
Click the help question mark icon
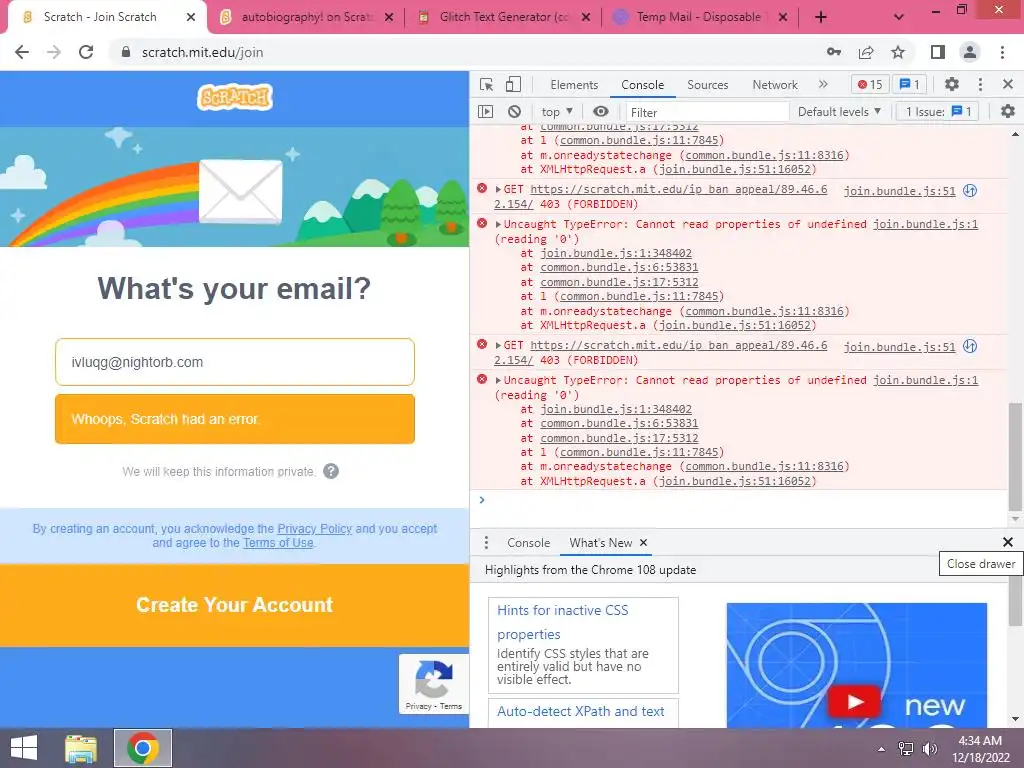coord(331,472)
